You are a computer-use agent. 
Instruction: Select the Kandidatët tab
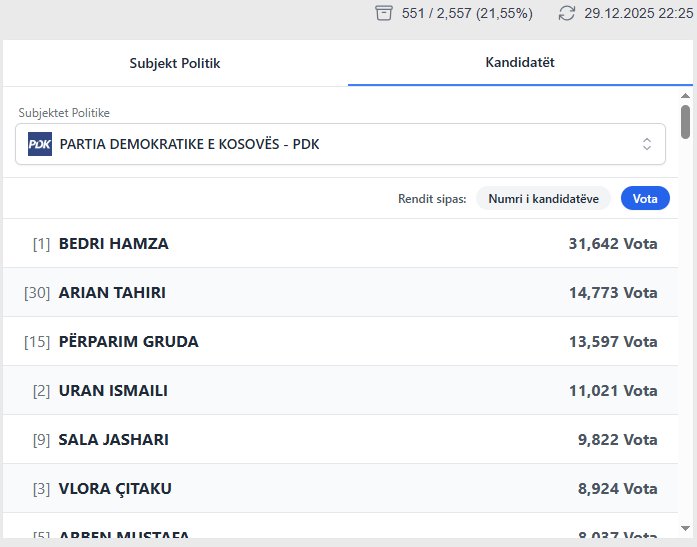click(520, 63)
